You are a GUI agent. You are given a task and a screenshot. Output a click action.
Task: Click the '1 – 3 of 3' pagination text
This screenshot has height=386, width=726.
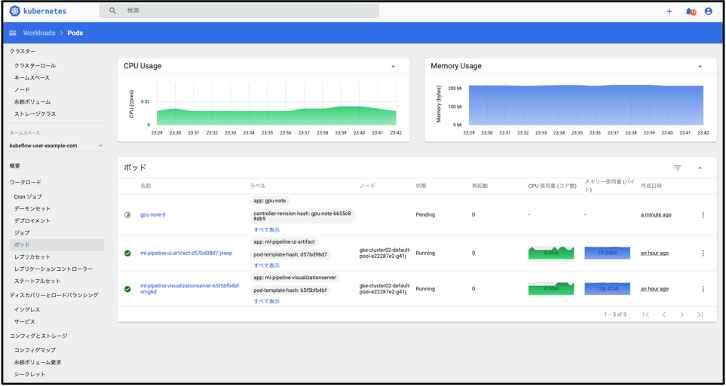click(x=615, y=314)
